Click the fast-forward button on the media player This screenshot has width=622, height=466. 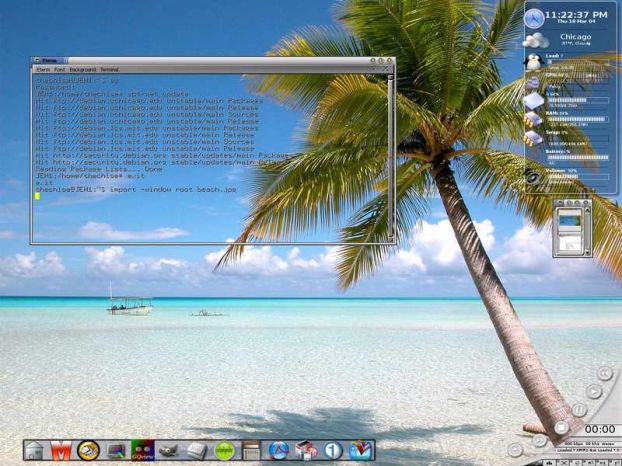click(539, 440)
